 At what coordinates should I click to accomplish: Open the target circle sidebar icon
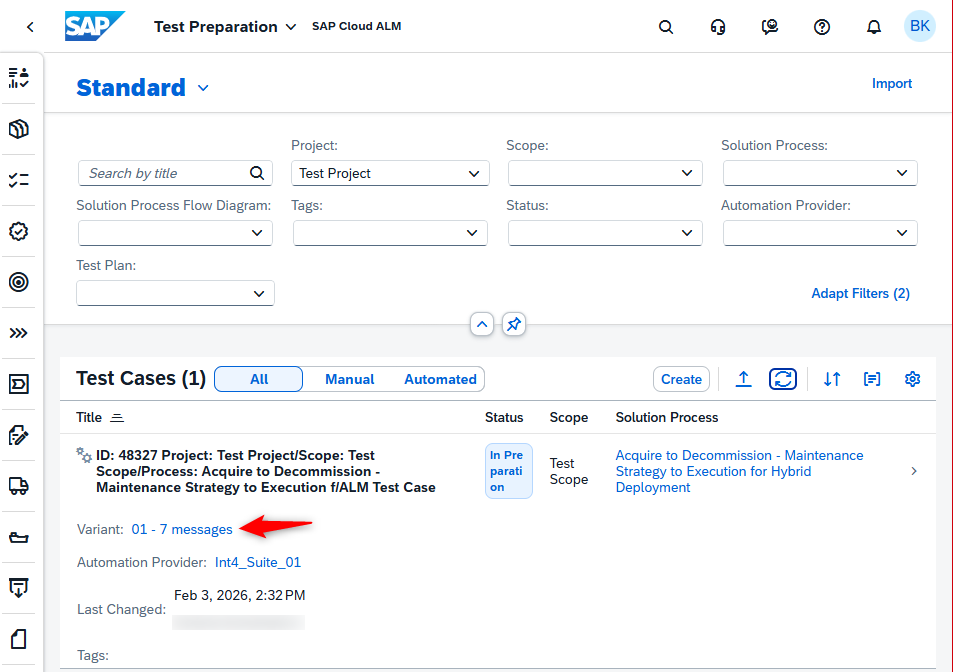click(19, 282)
